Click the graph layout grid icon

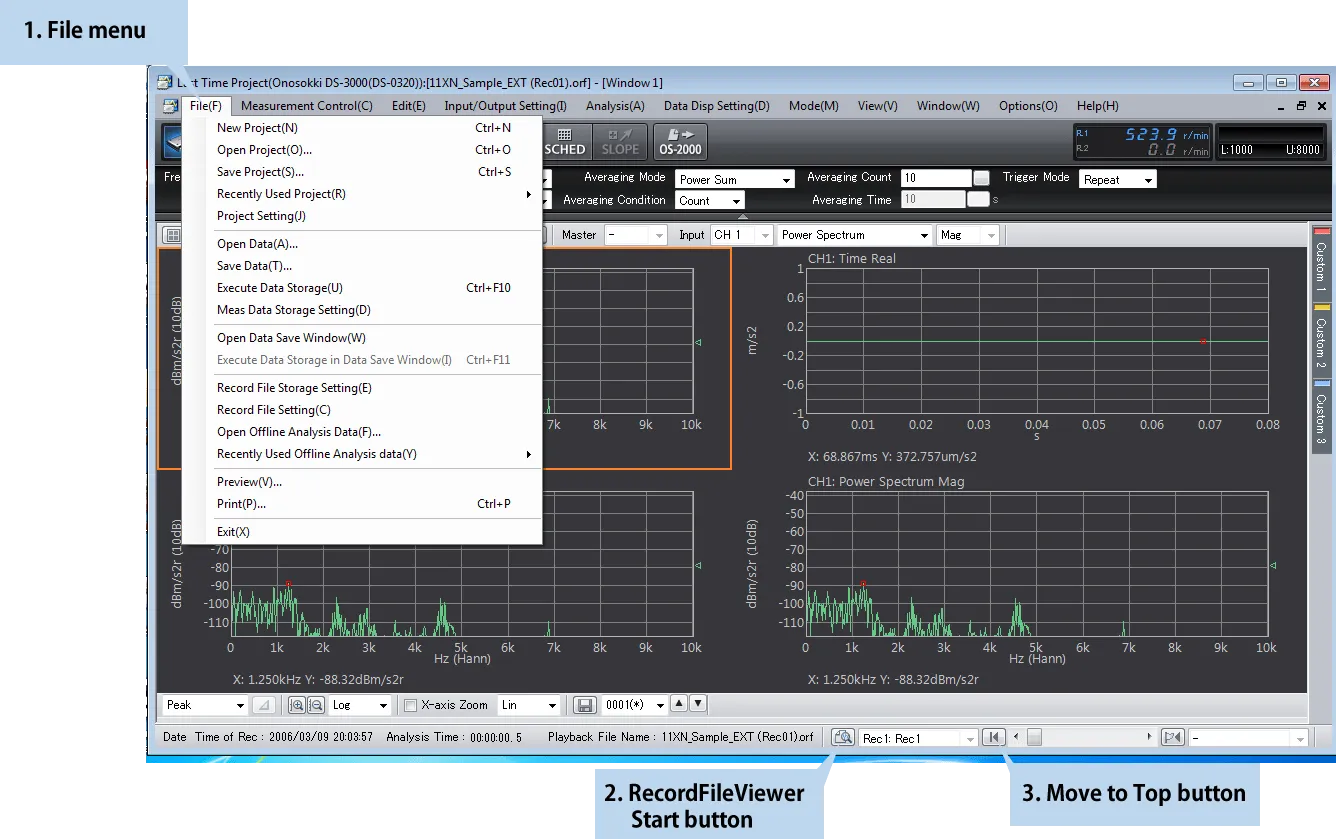[x=173, y=235]
